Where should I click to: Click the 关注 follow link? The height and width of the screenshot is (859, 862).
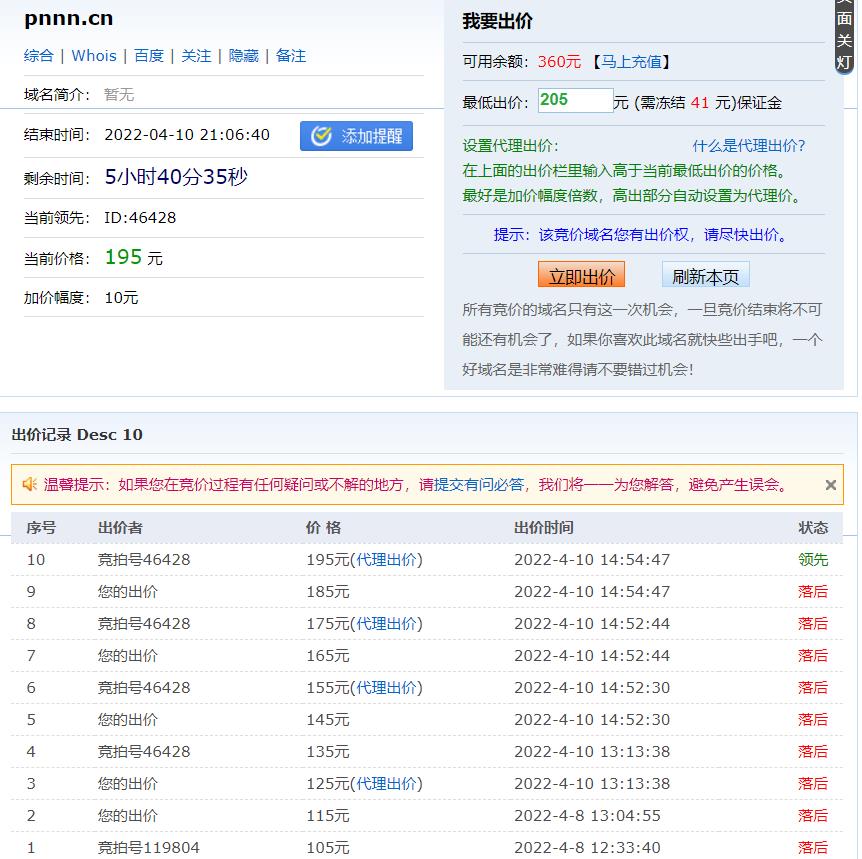point(196,56)
